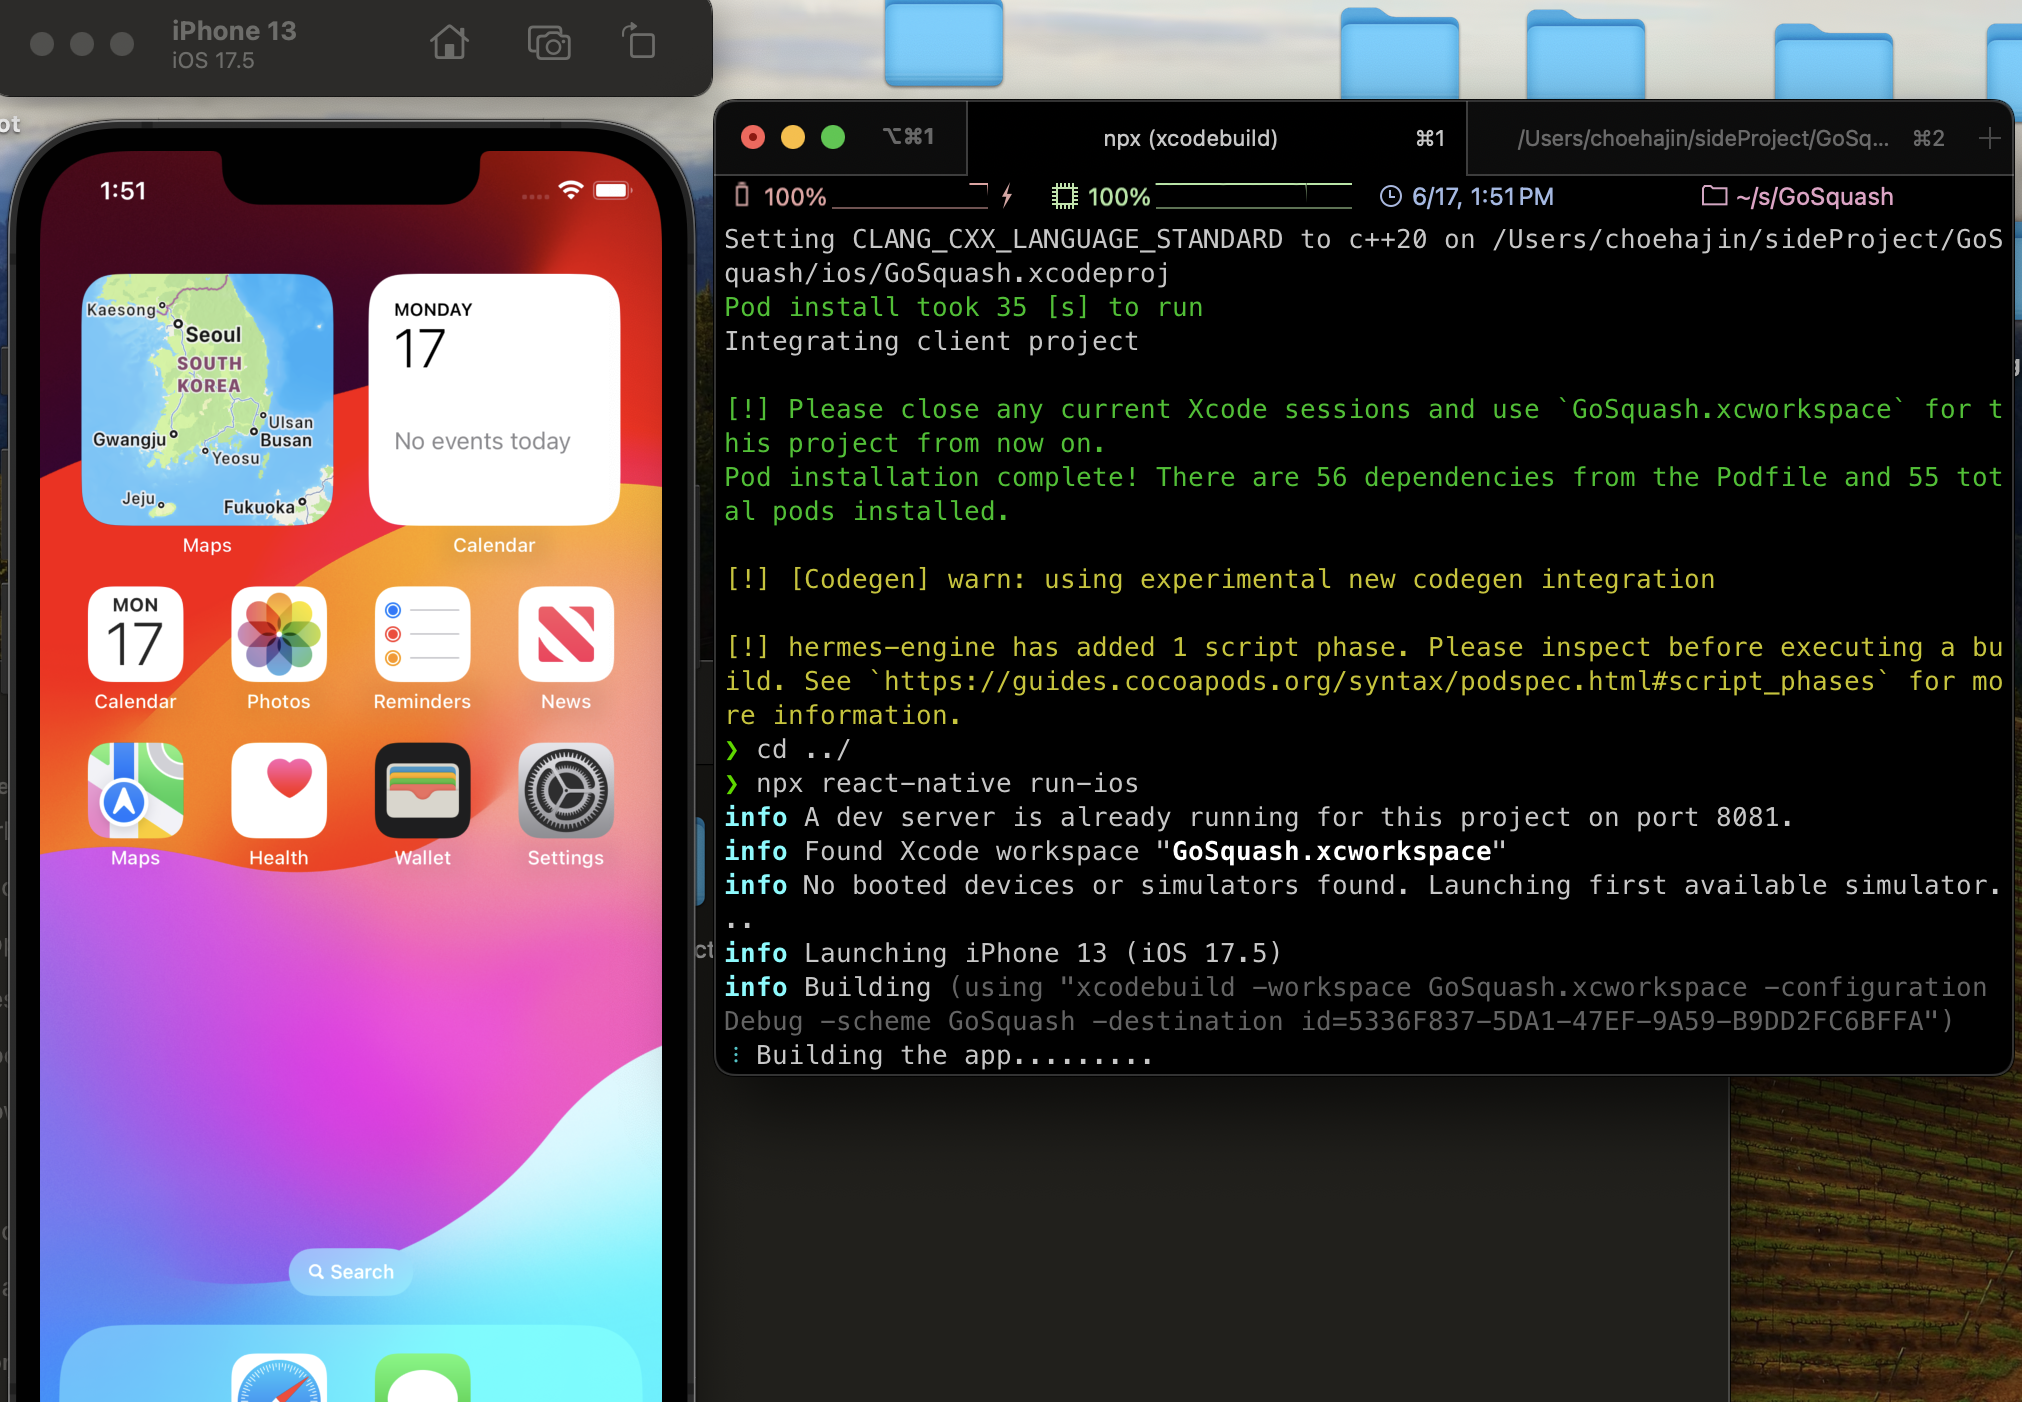Take a Simulator screenshot with camera icon
This screenshot has width=2022, height=1402.
point(549,43)
